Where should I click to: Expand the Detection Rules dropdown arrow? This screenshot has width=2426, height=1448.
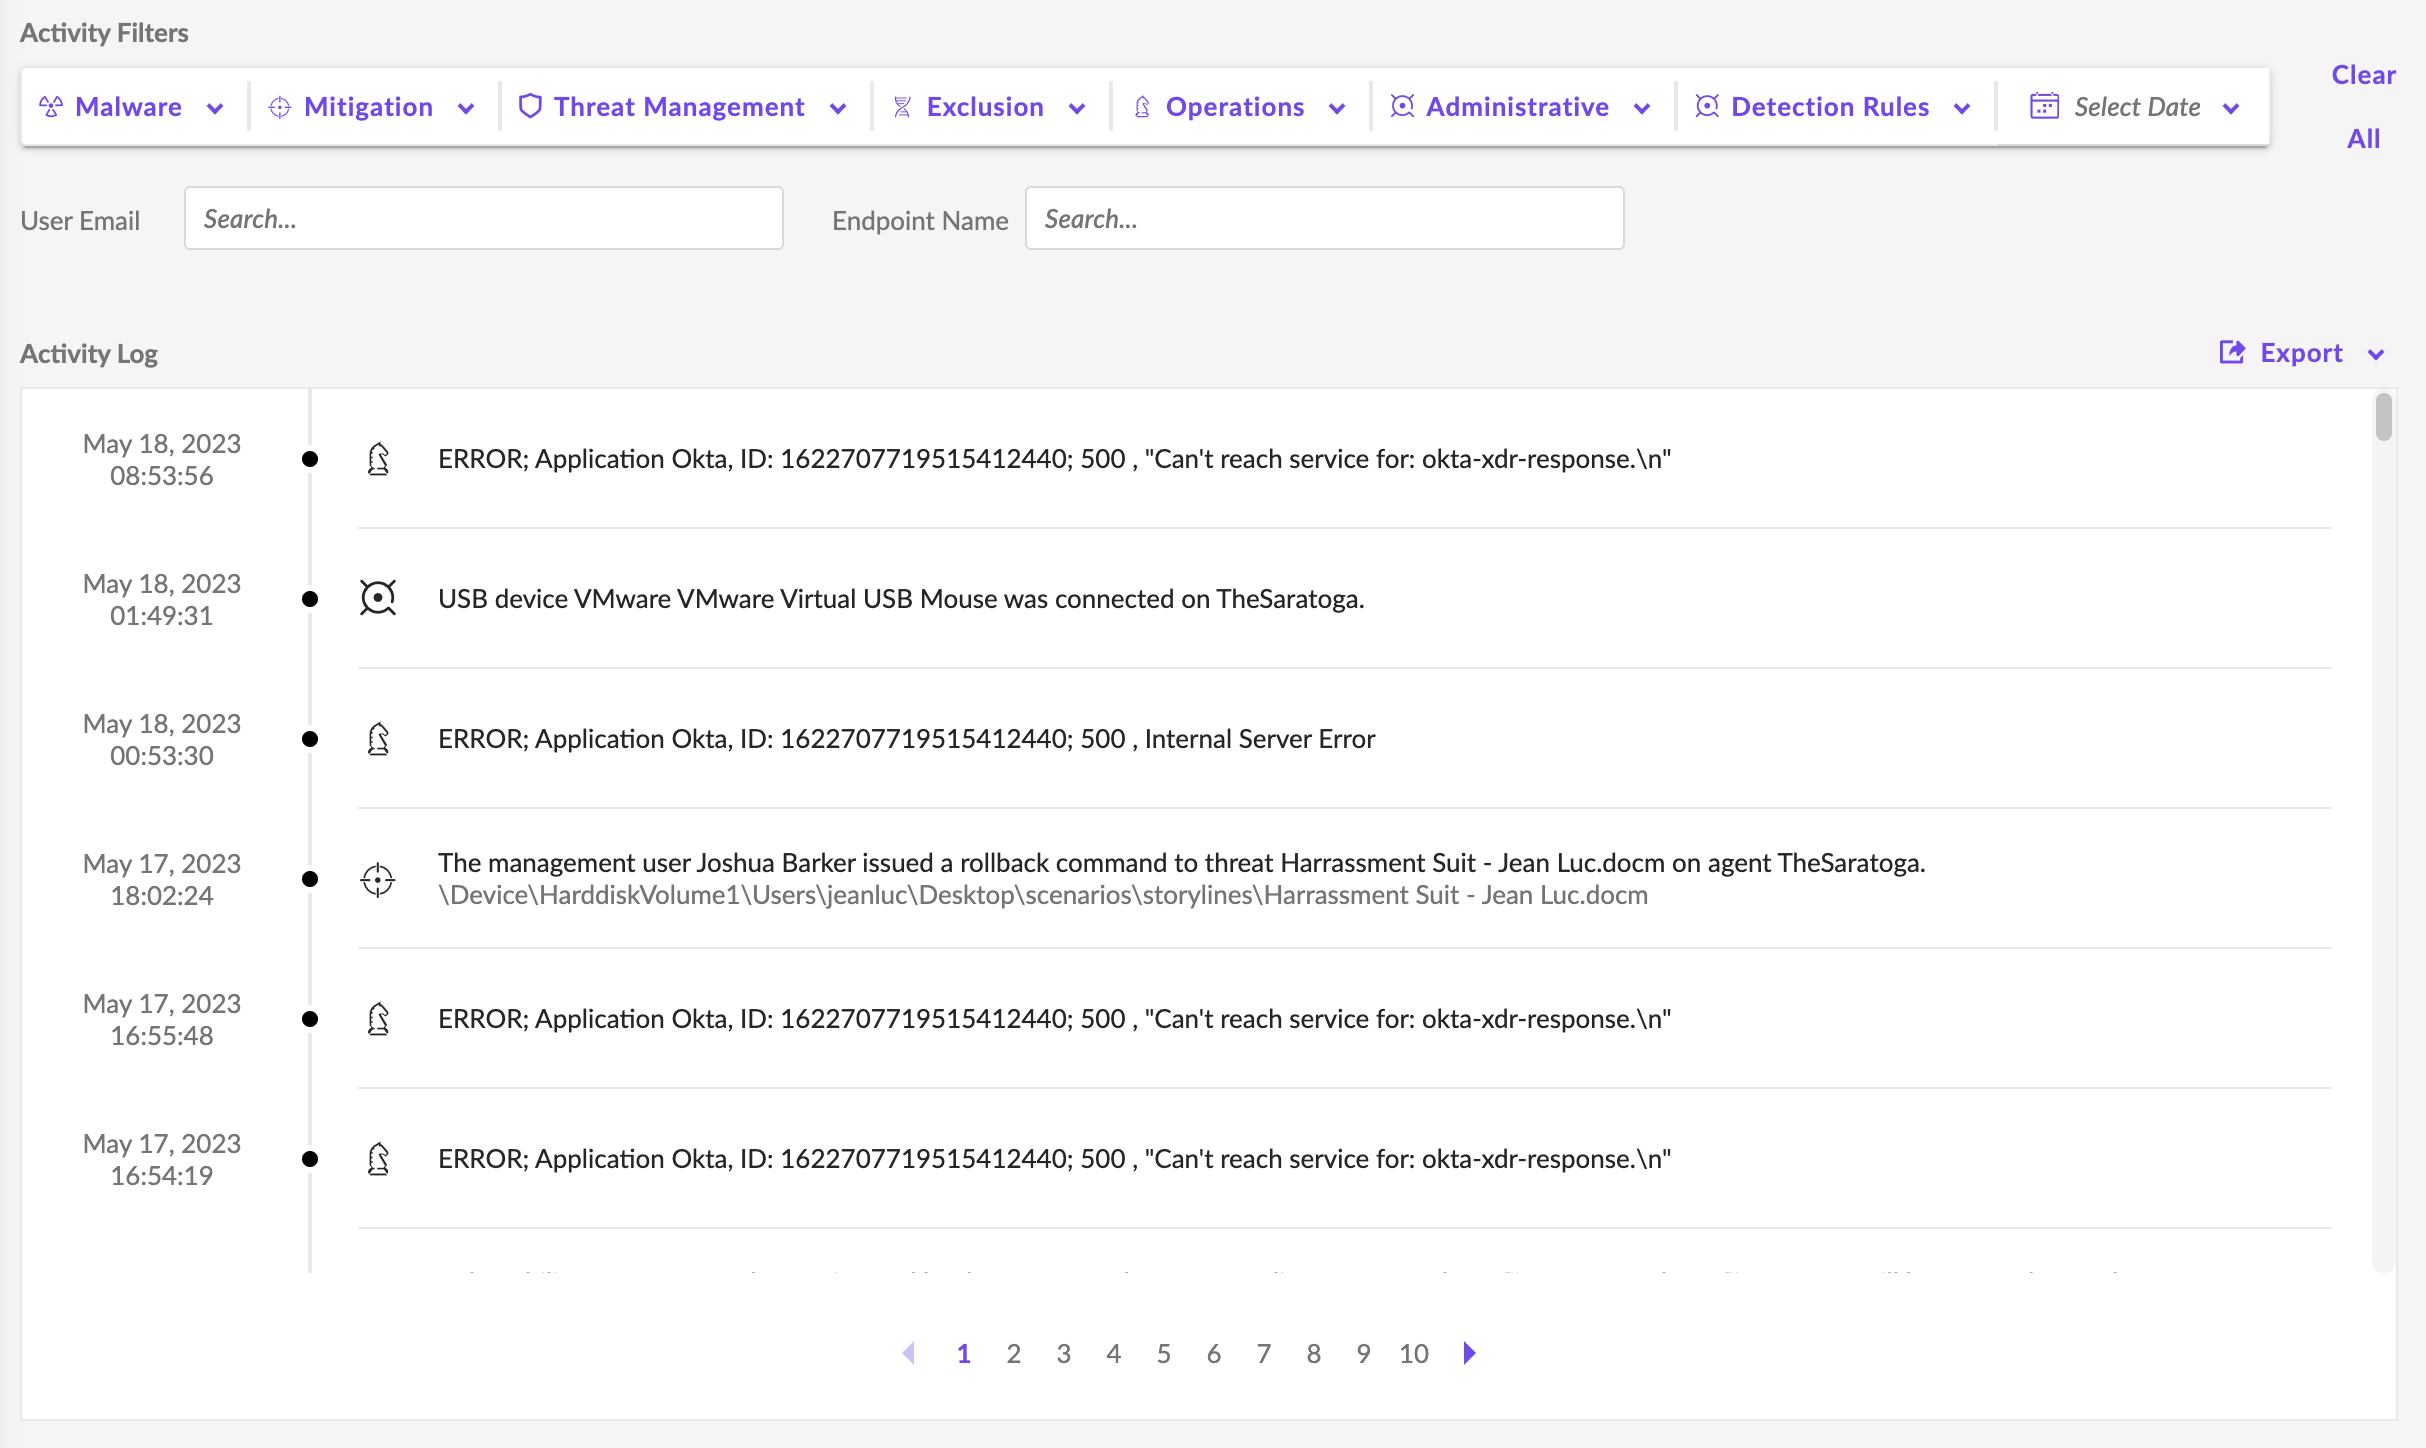point(1962,108)
